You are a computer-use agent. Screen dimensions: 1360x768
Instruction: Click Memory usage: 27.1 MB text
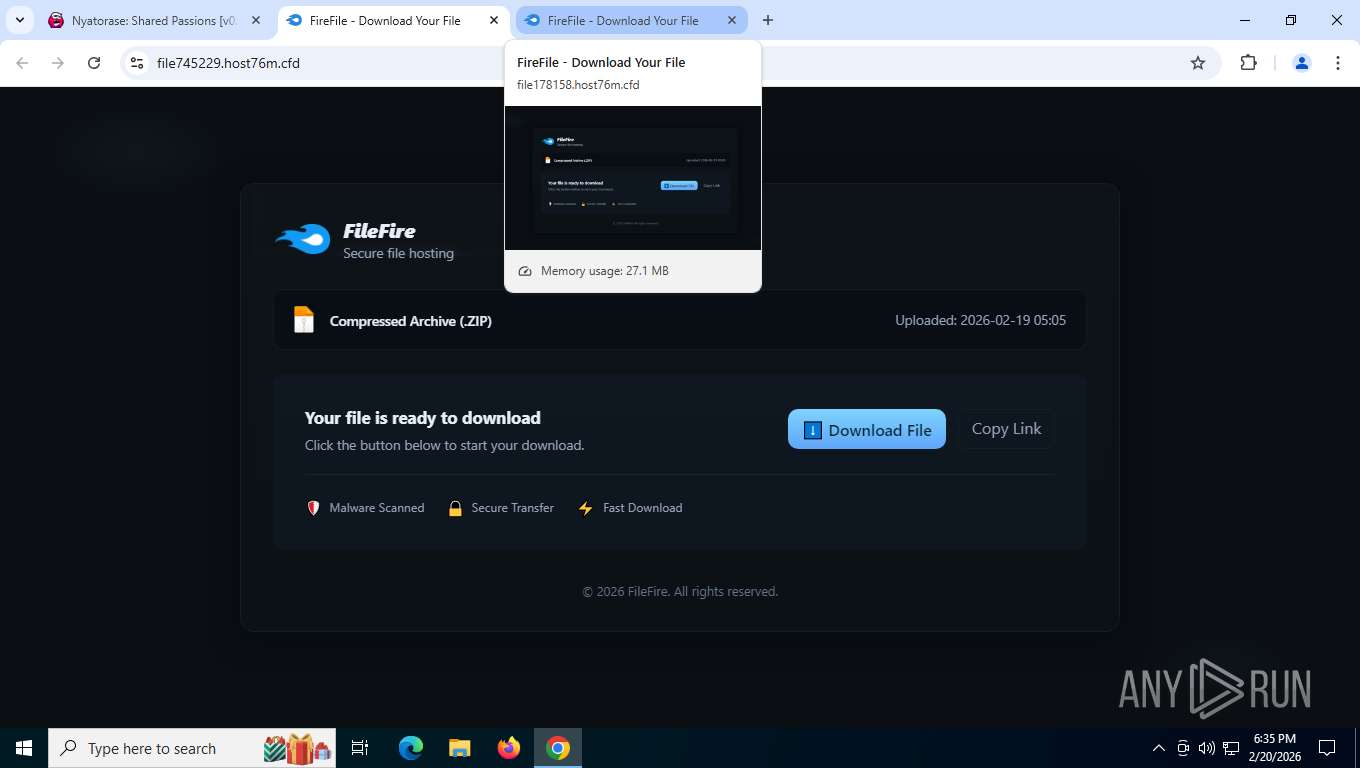pos(604,271)
